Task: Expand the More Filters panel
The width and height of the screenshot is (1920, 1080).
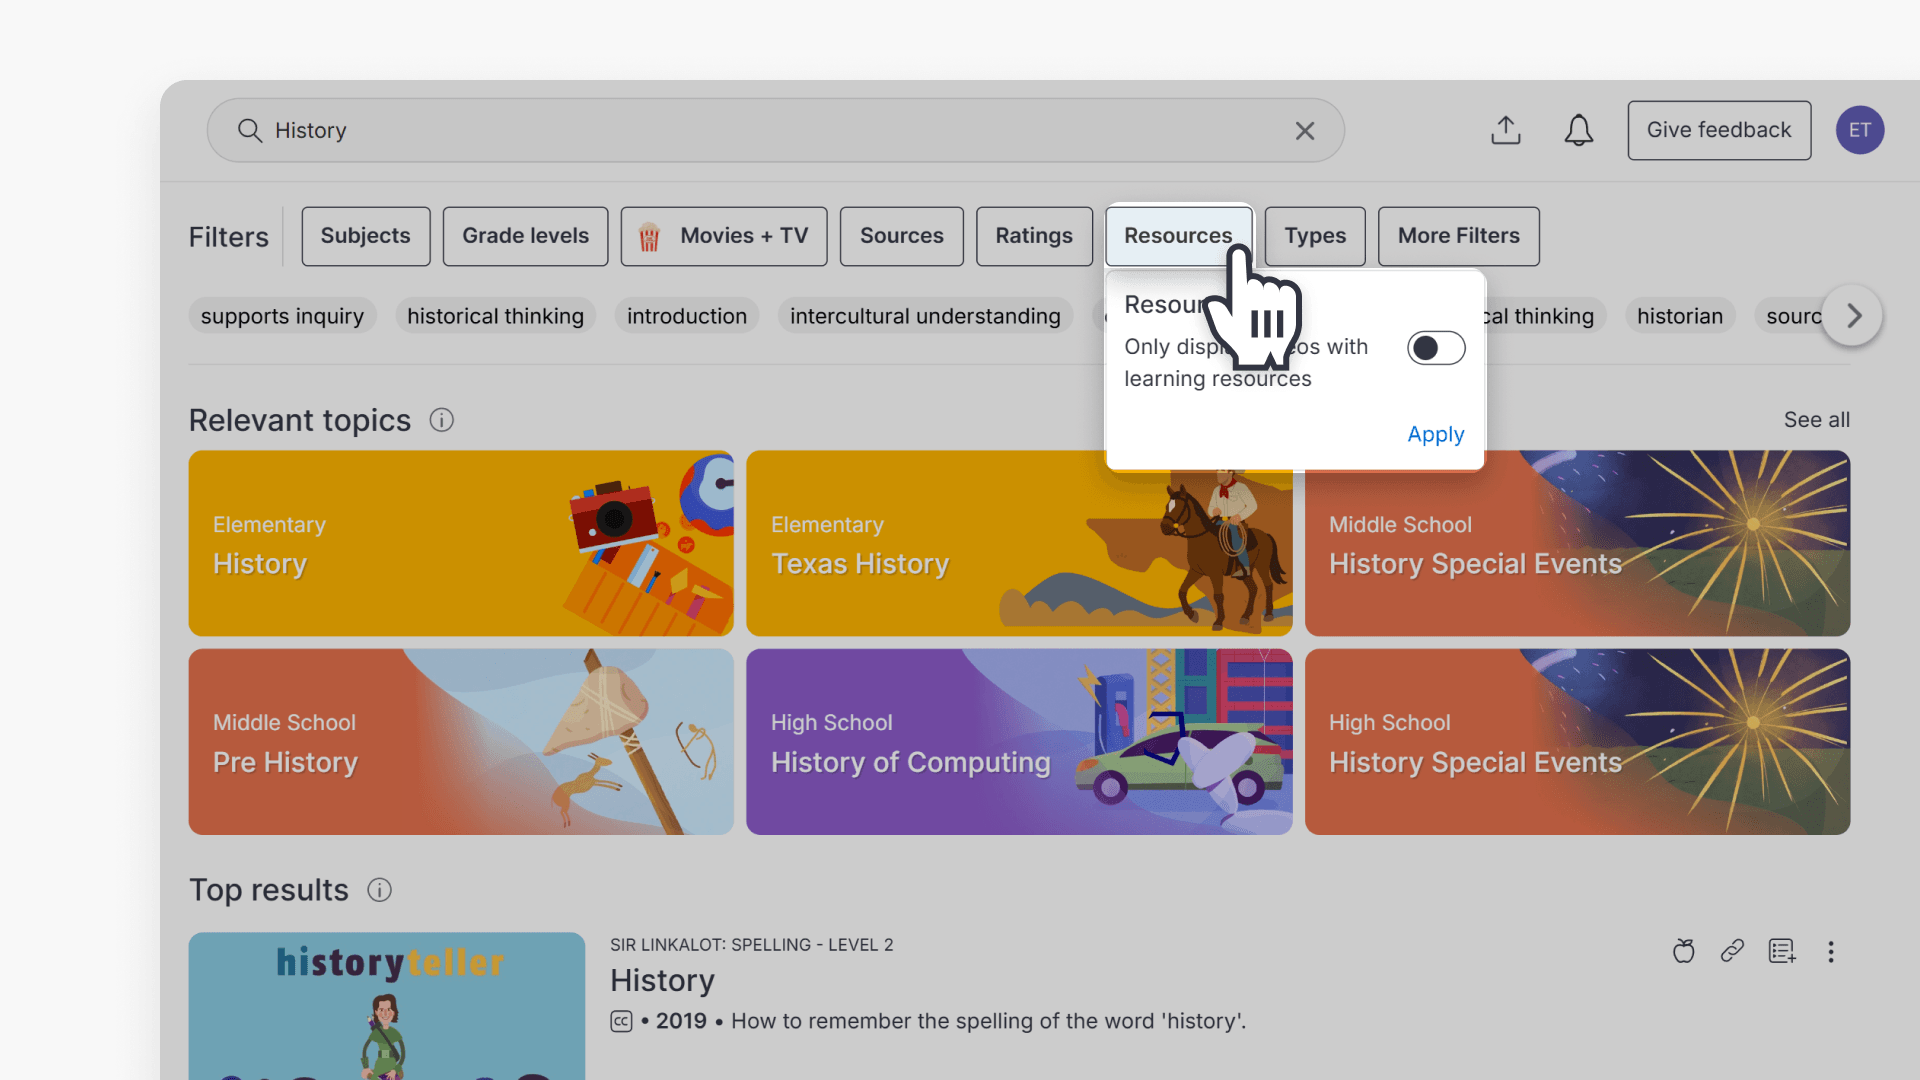Action: (1458, 236)
